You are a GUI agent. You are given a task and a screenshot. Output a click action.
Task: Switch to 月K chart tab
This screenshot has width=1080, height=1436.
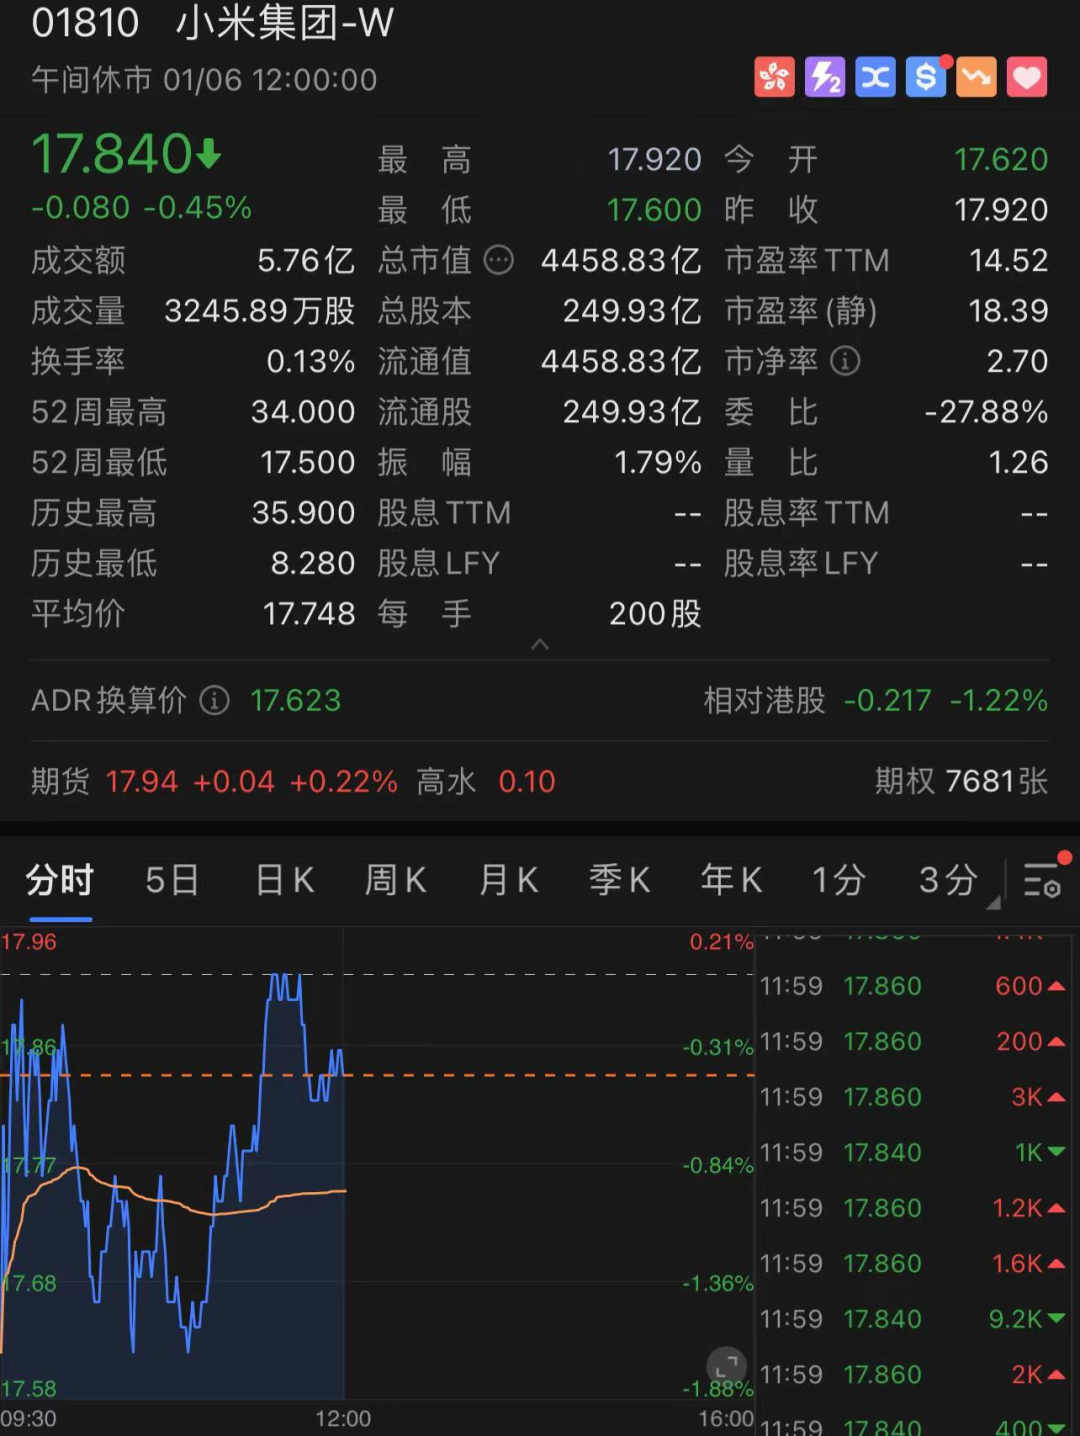pyautogui.click(x=509, y=880)
